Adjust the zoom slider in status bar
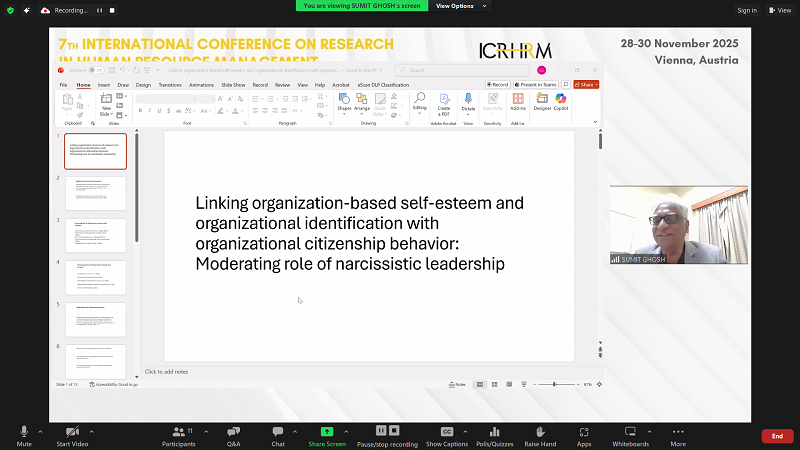This screenshot has width=800, height=450. [556, 384]
